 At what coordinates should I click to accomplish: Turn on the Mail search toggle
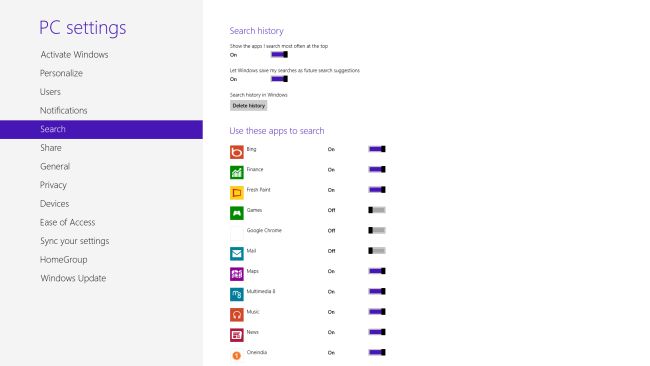pyautogui.click(x=377, y=250)
